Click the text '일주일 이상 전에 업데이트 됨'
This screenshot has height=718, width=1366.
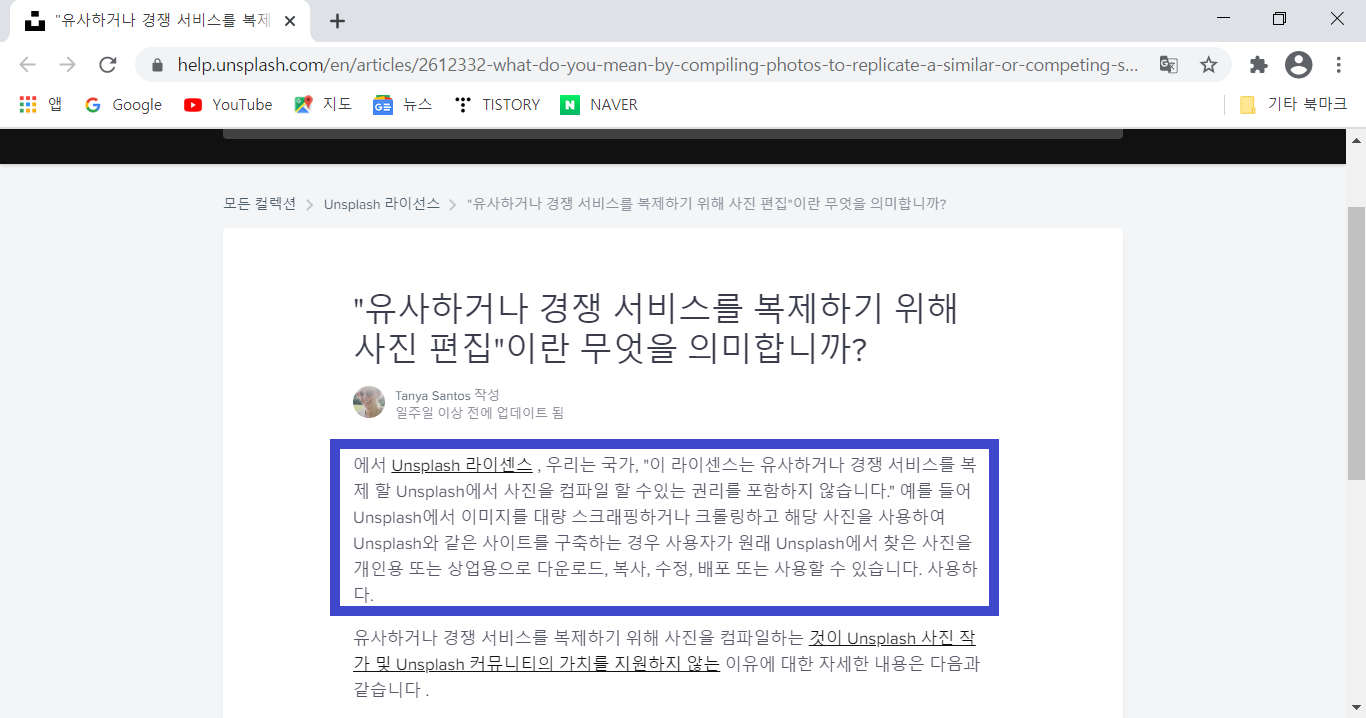point(480,412)
